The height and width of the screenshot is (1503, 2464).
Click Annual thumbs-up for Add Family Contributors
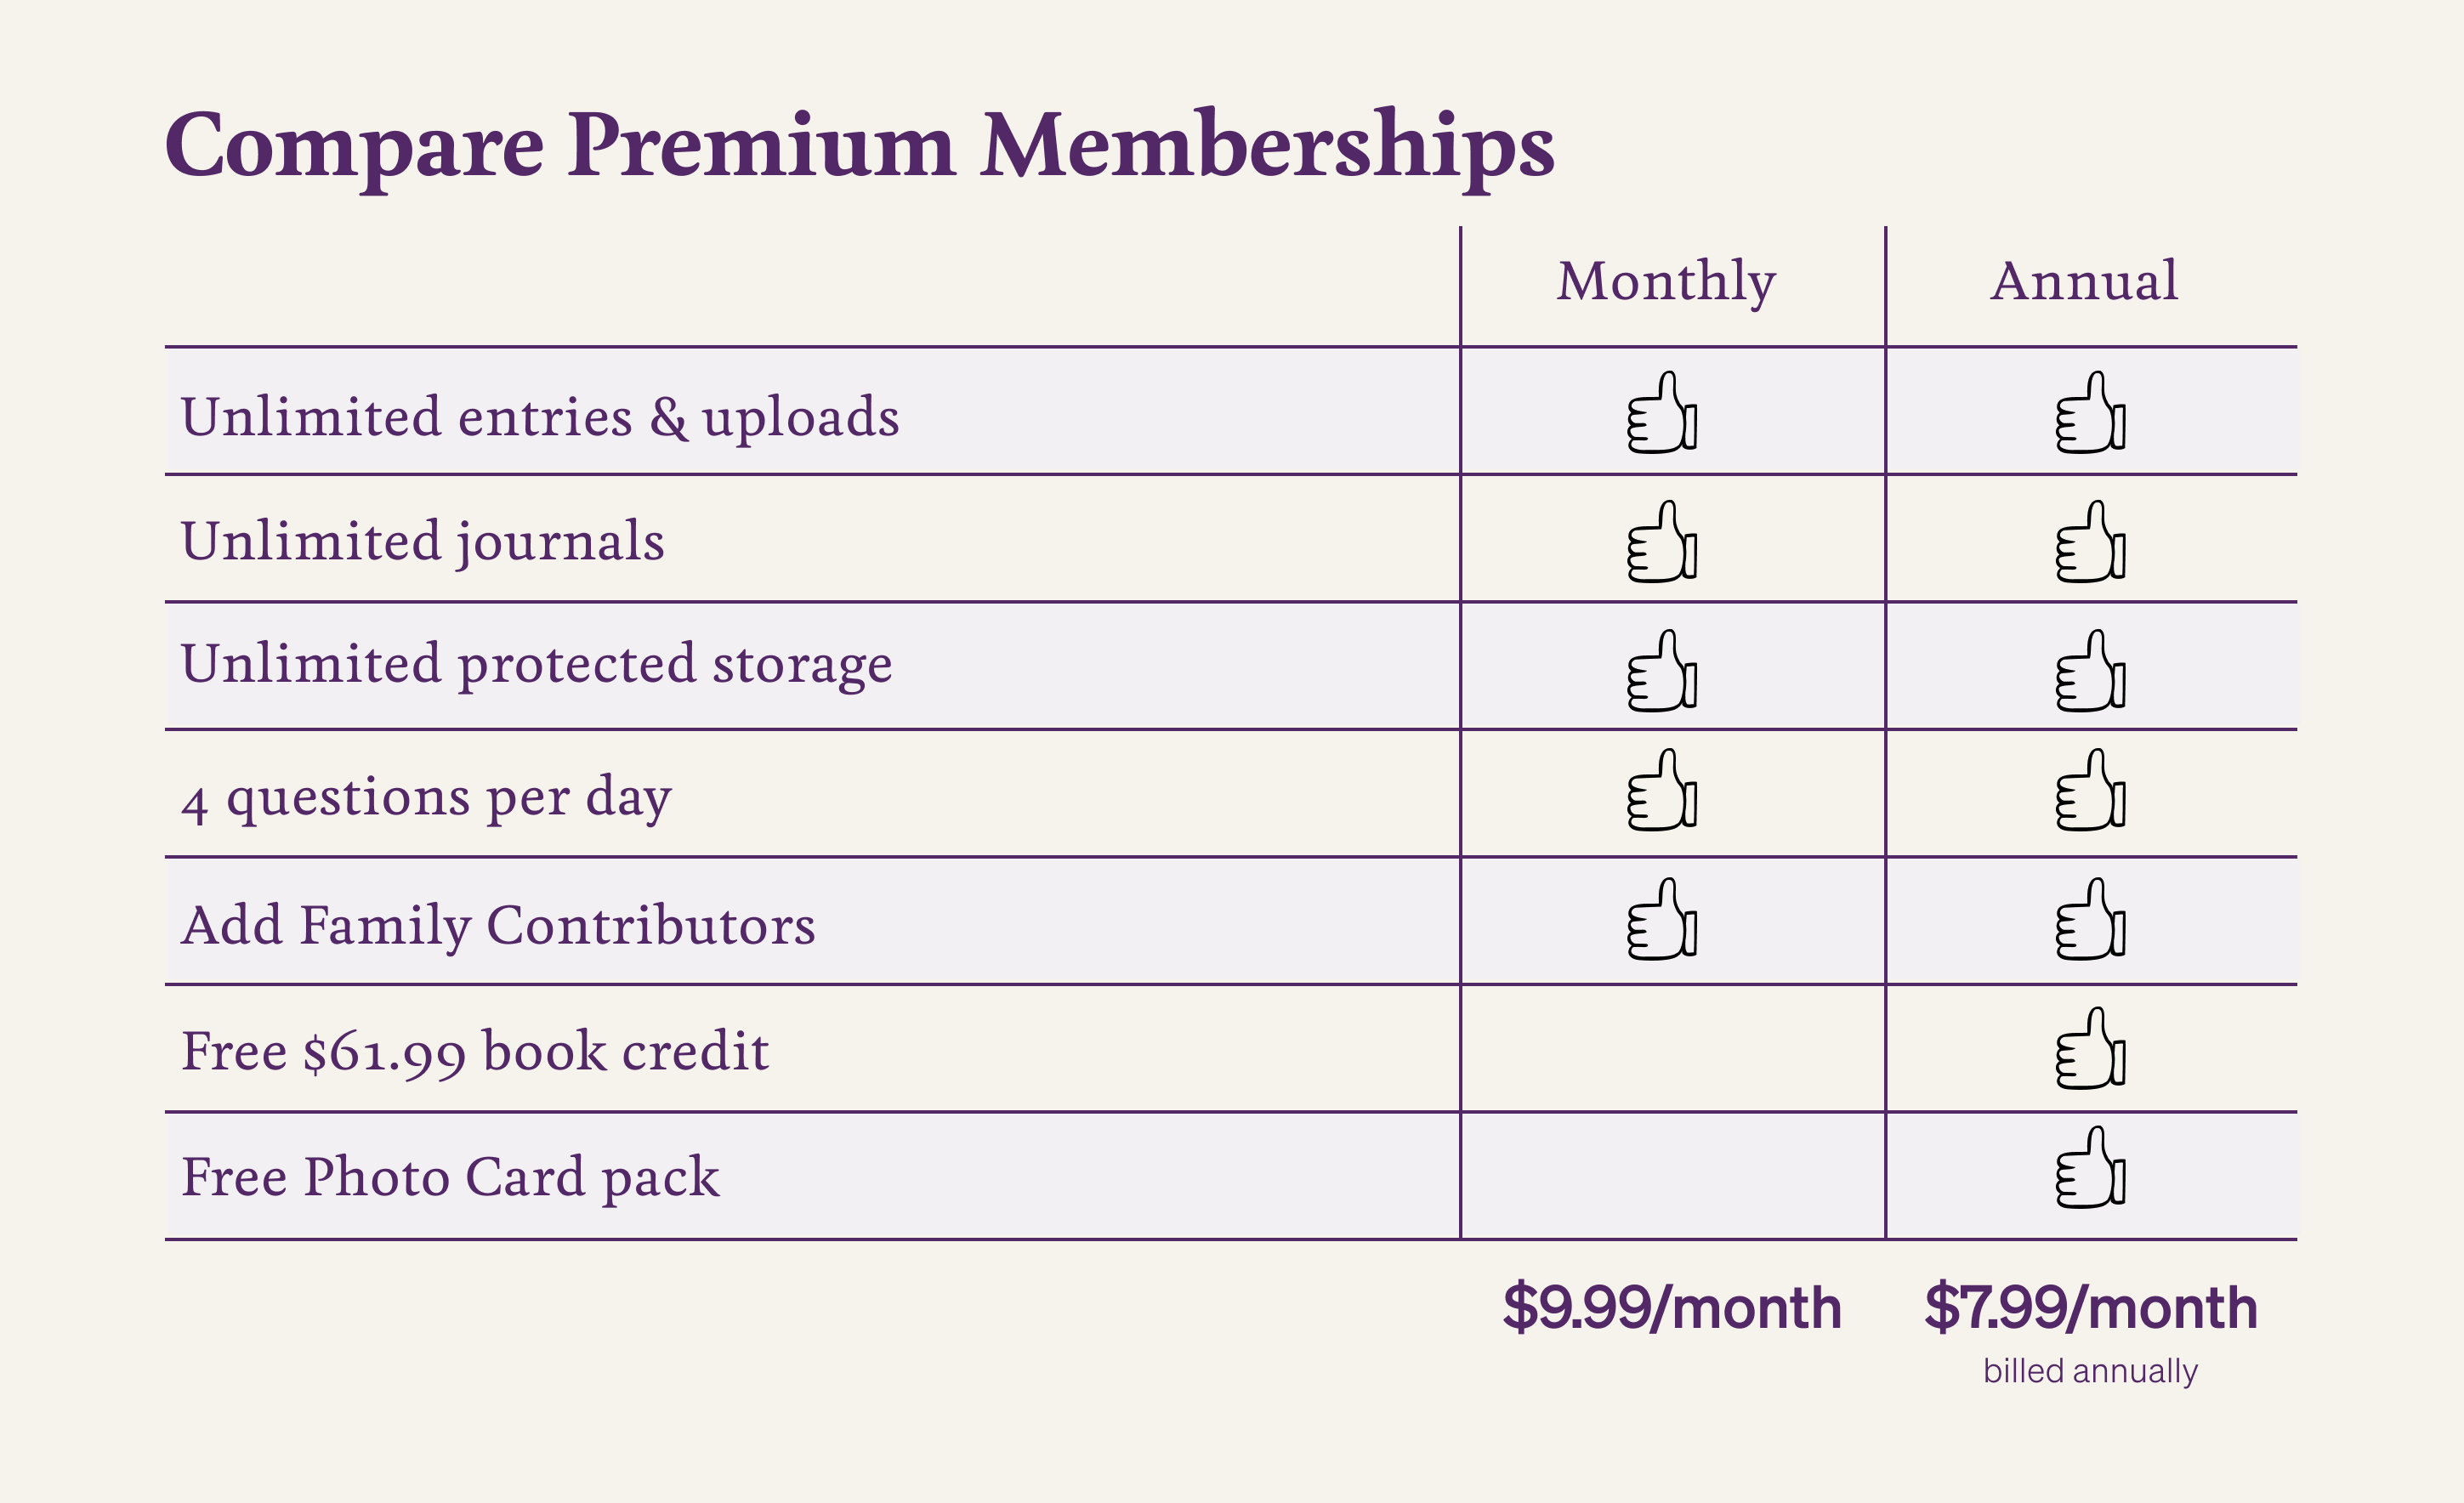click(2090, 919)
